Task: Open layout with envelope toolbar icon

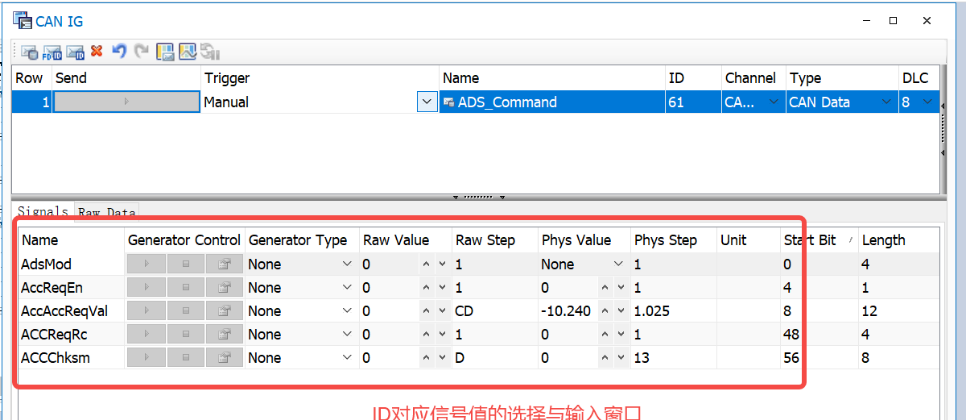Action: 164,52
